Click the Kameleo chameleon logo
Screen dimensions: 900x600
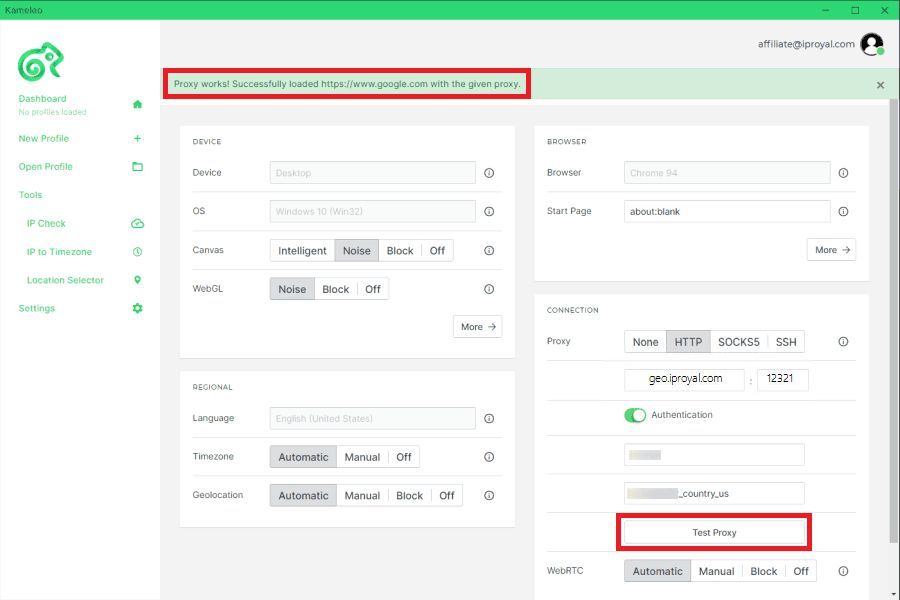(40, 61)
